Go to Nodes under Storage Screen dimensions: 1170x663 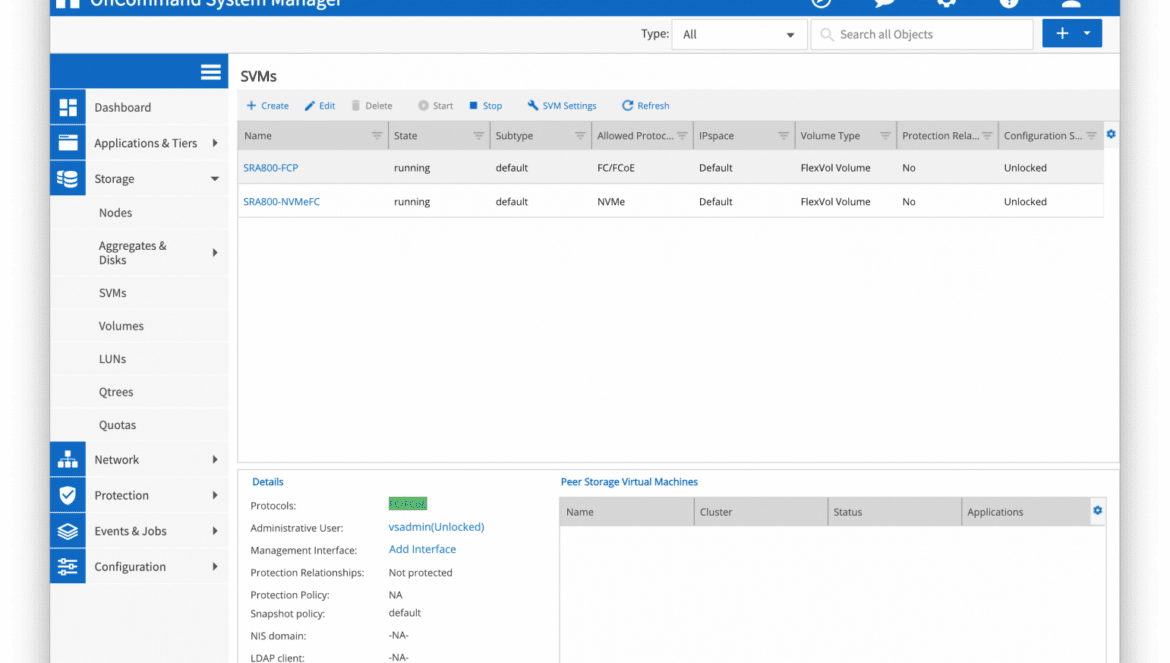[x=116, y=213]
